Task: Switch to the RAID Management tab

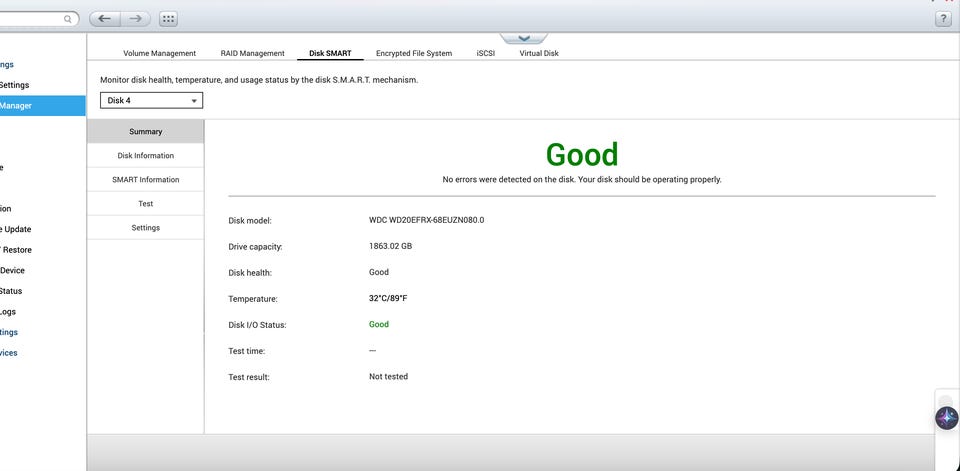Action: click(x=252, y=53)
